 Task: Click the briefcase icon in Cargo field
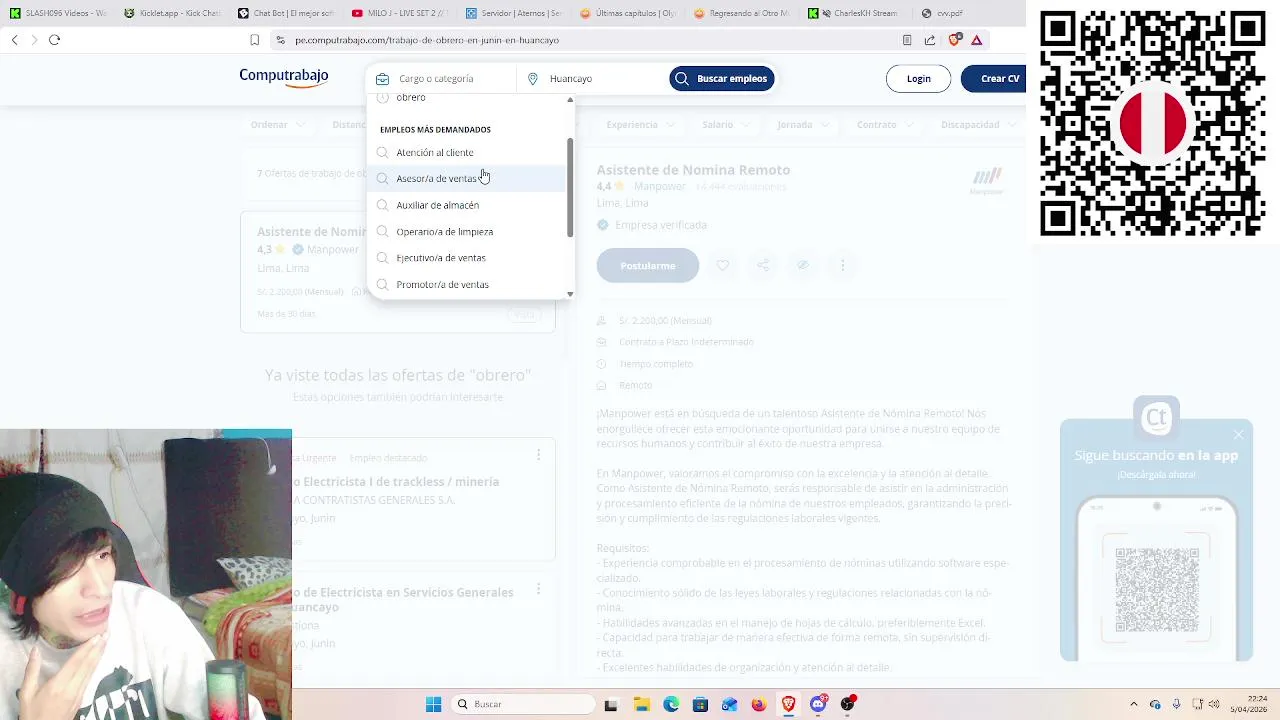click(x=382, y=79)
